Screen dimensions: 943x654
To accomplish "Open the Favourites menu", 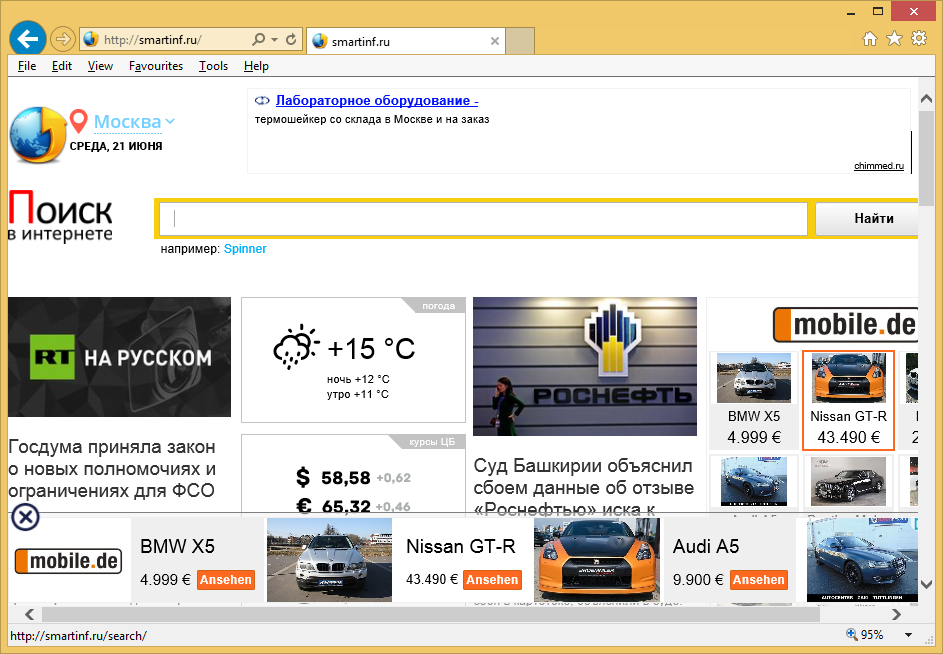I will click(x=156, y=66).
